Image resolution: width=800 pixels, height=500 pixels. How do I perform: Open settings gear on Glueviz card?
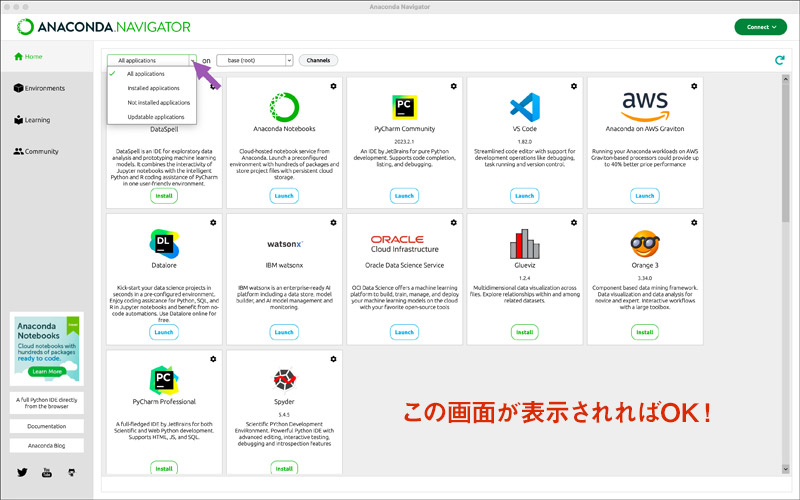(574, 222)
